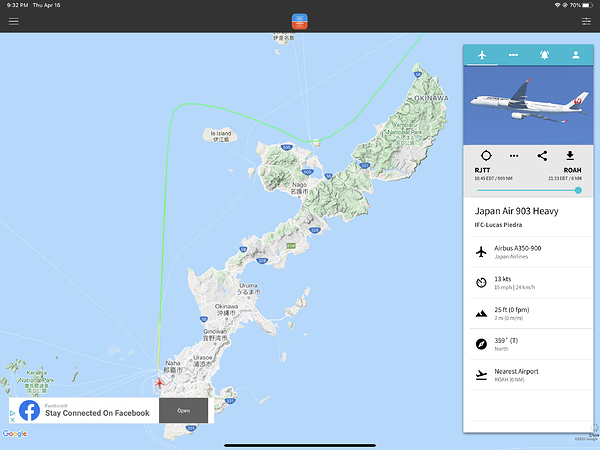
Task: Select the red aircraft marker on map
Action: click(x=159, y=382)
